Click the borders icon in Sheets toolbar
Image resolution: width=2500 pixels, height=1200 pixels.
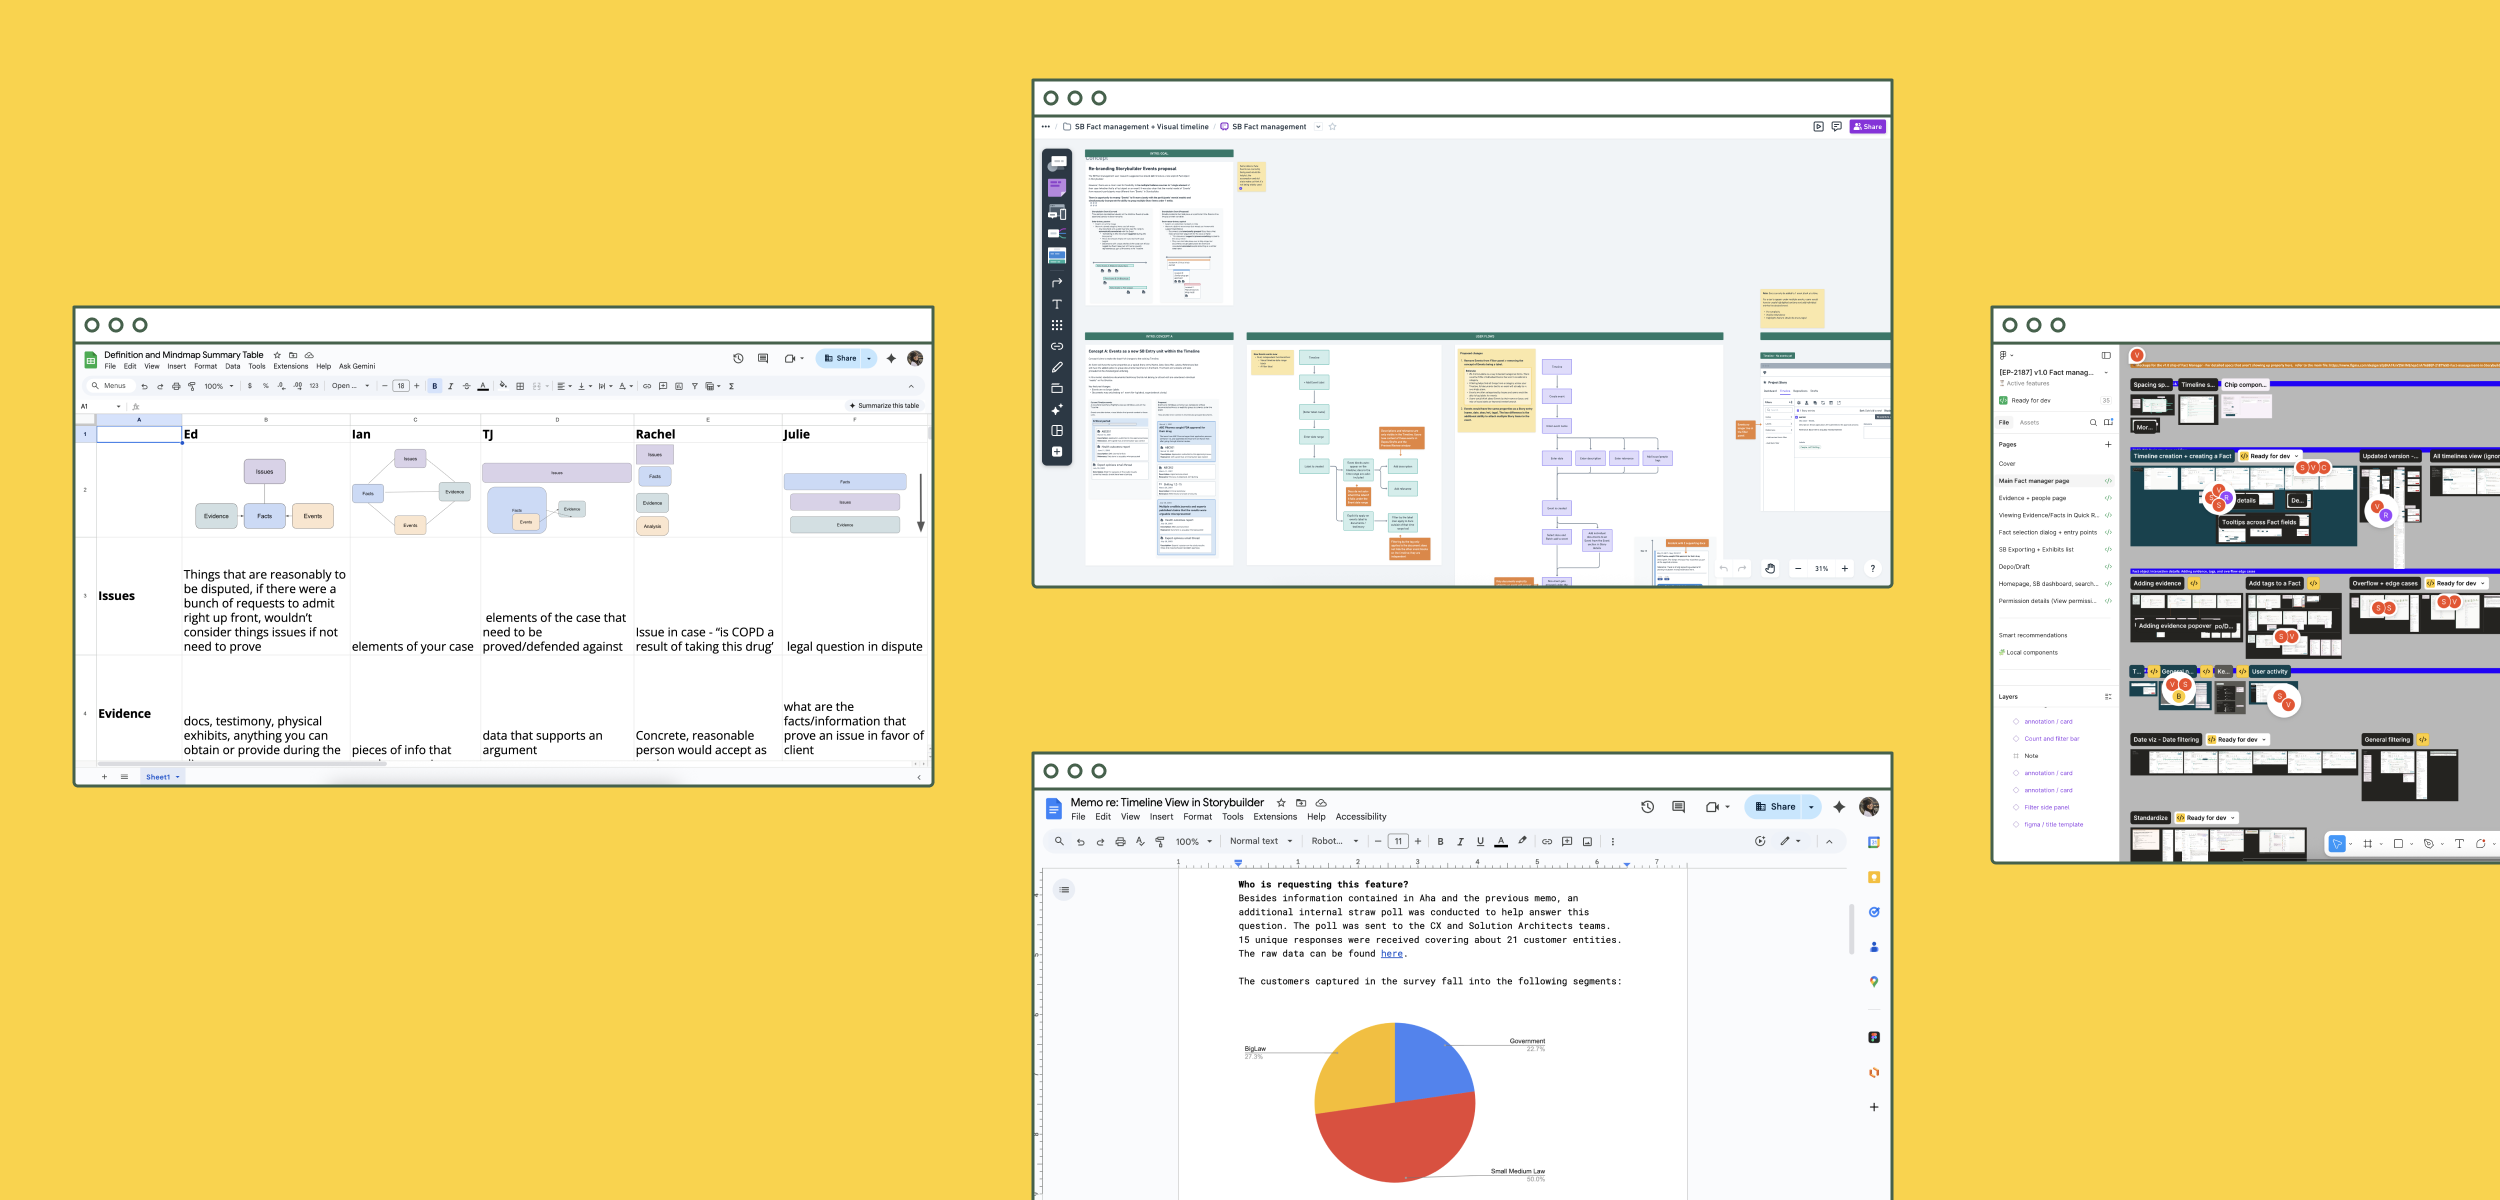[520, 386]
